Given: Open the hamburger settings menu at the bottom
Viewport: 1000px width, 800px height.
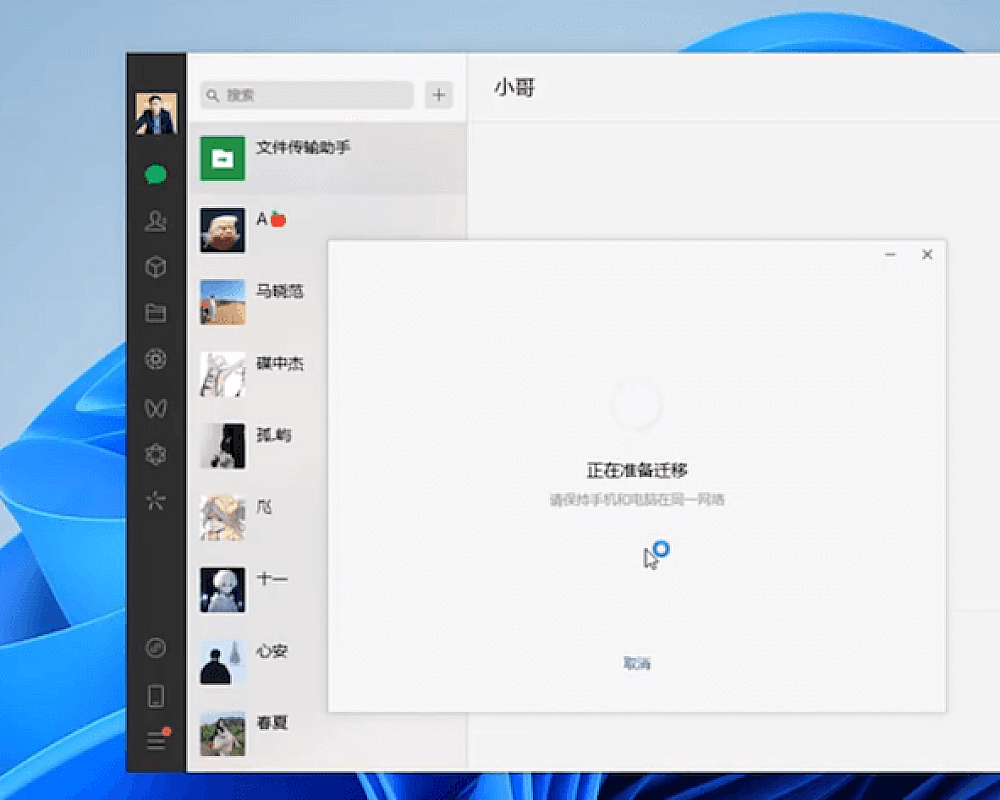Looking at the screenshot, I should [156, 741].
